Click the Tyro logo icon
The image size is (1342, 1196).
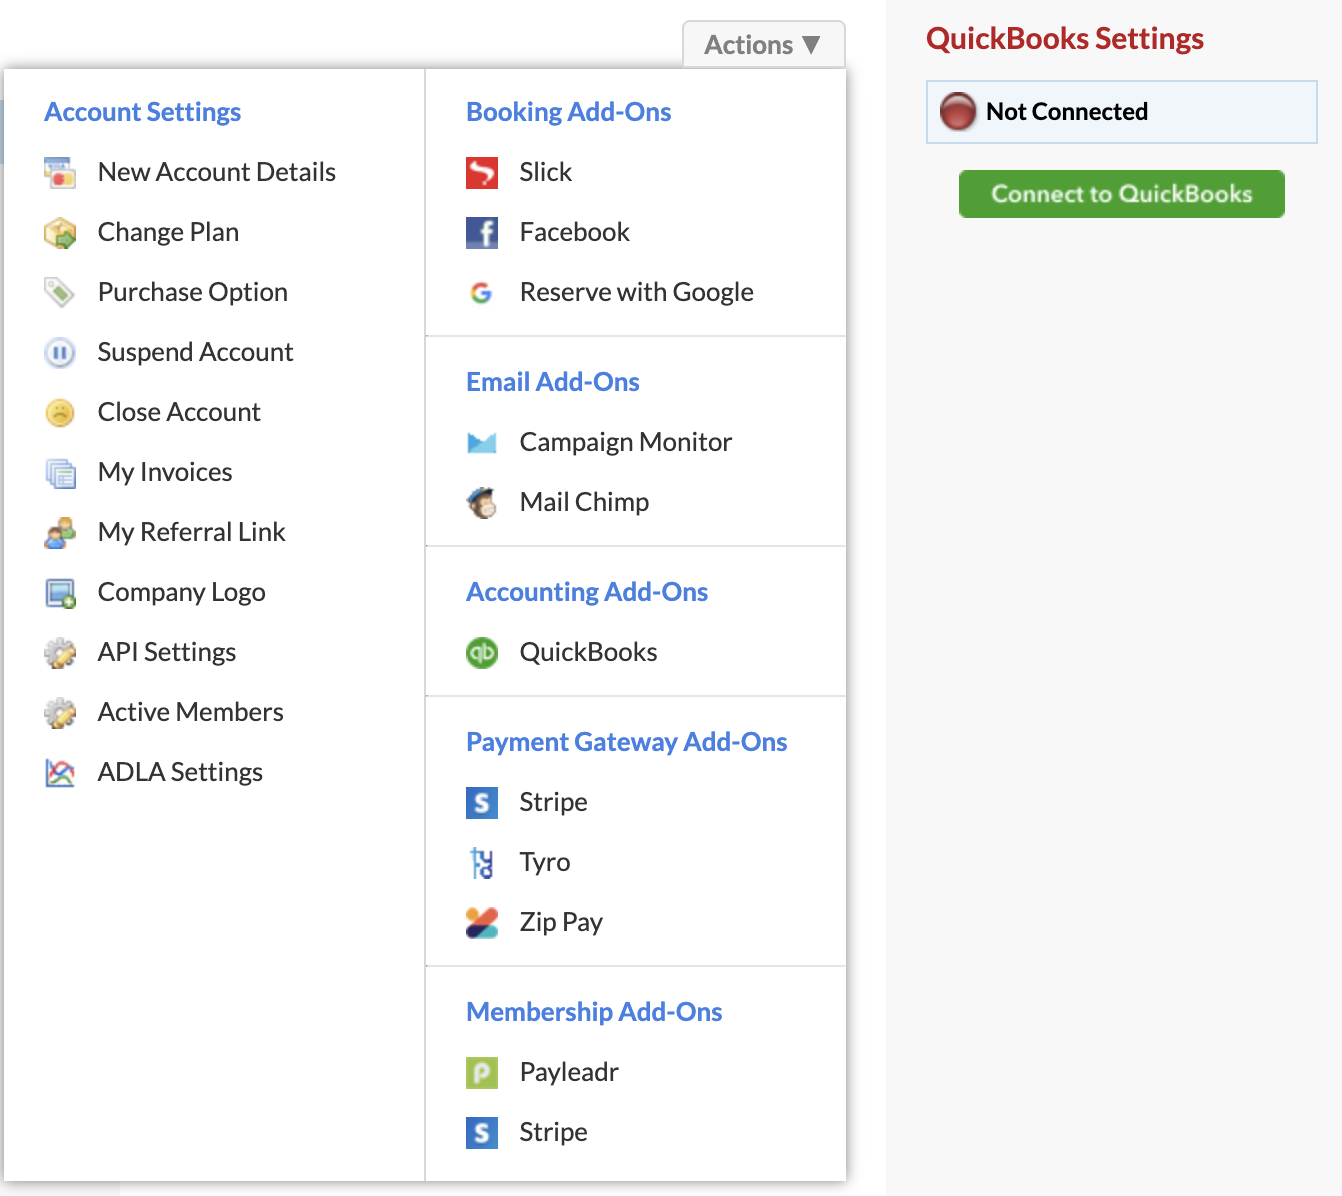pos(482,862)
